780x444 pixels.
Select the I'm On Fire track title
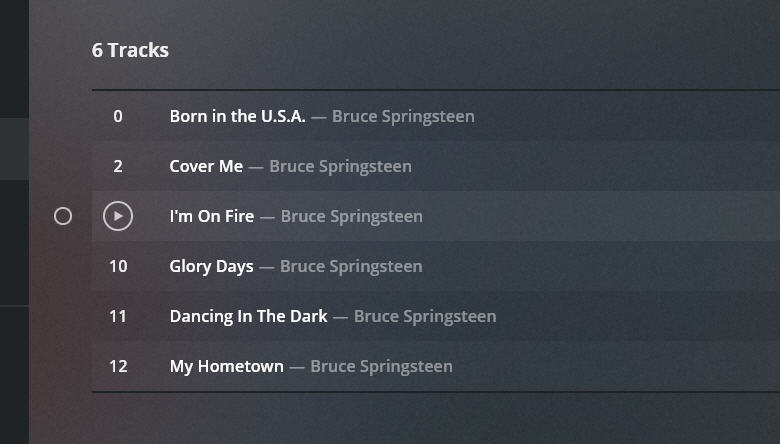(x=212, y=216)
